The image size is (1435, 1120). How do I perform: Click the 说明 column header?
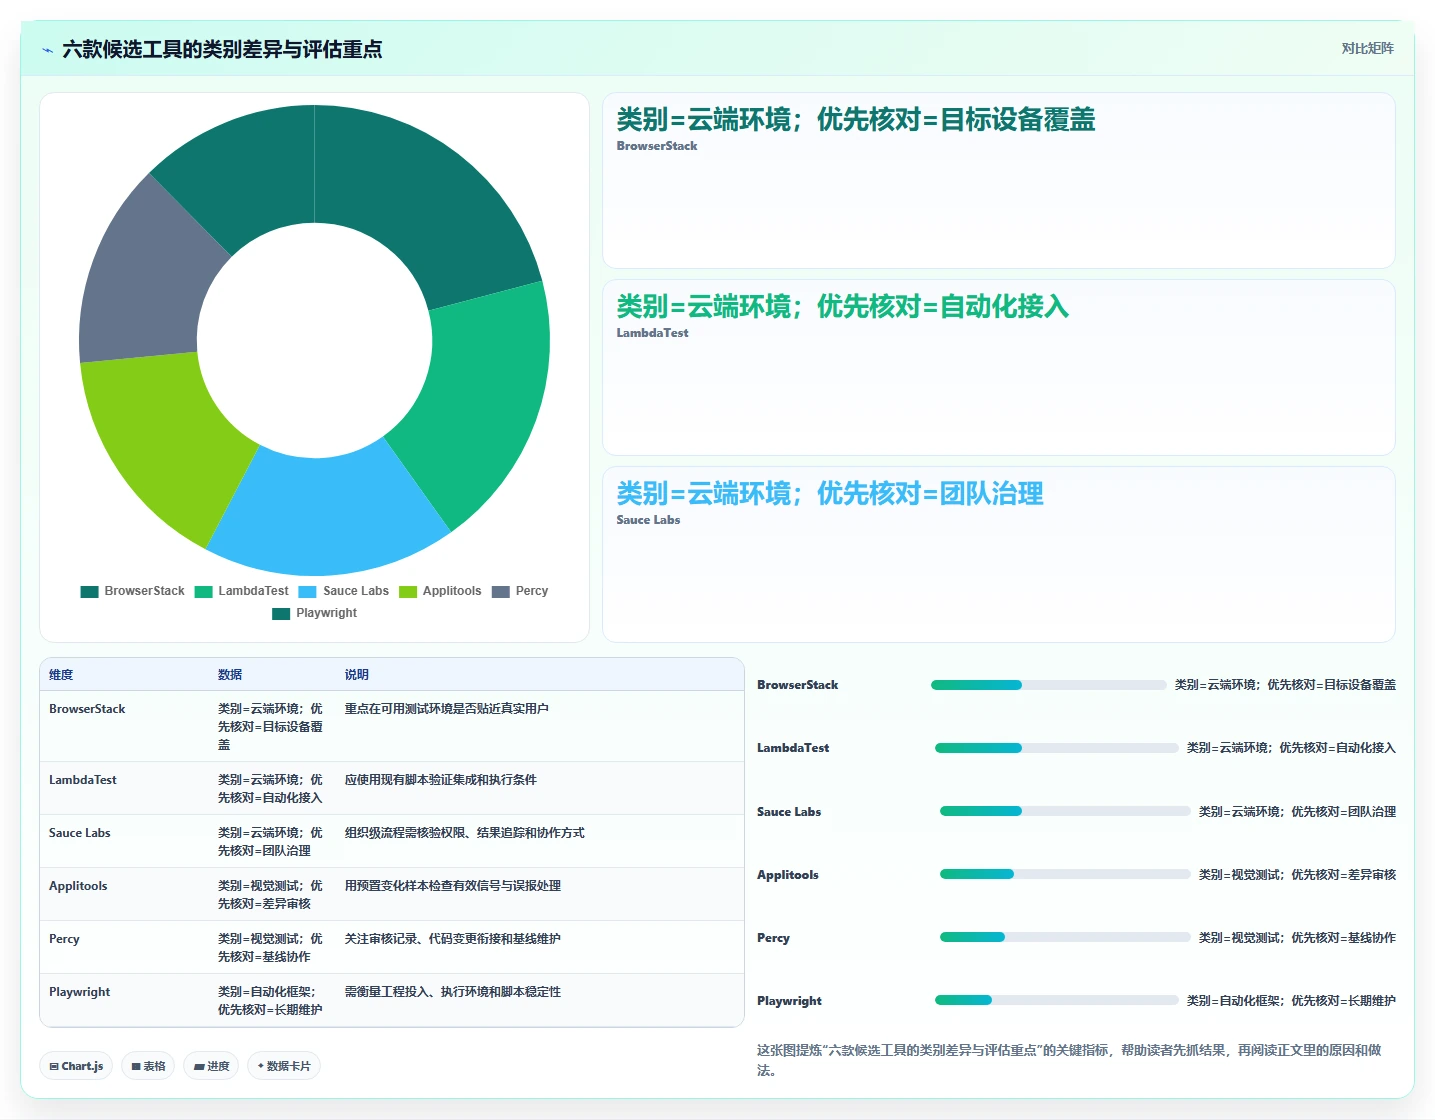point(357,675)
